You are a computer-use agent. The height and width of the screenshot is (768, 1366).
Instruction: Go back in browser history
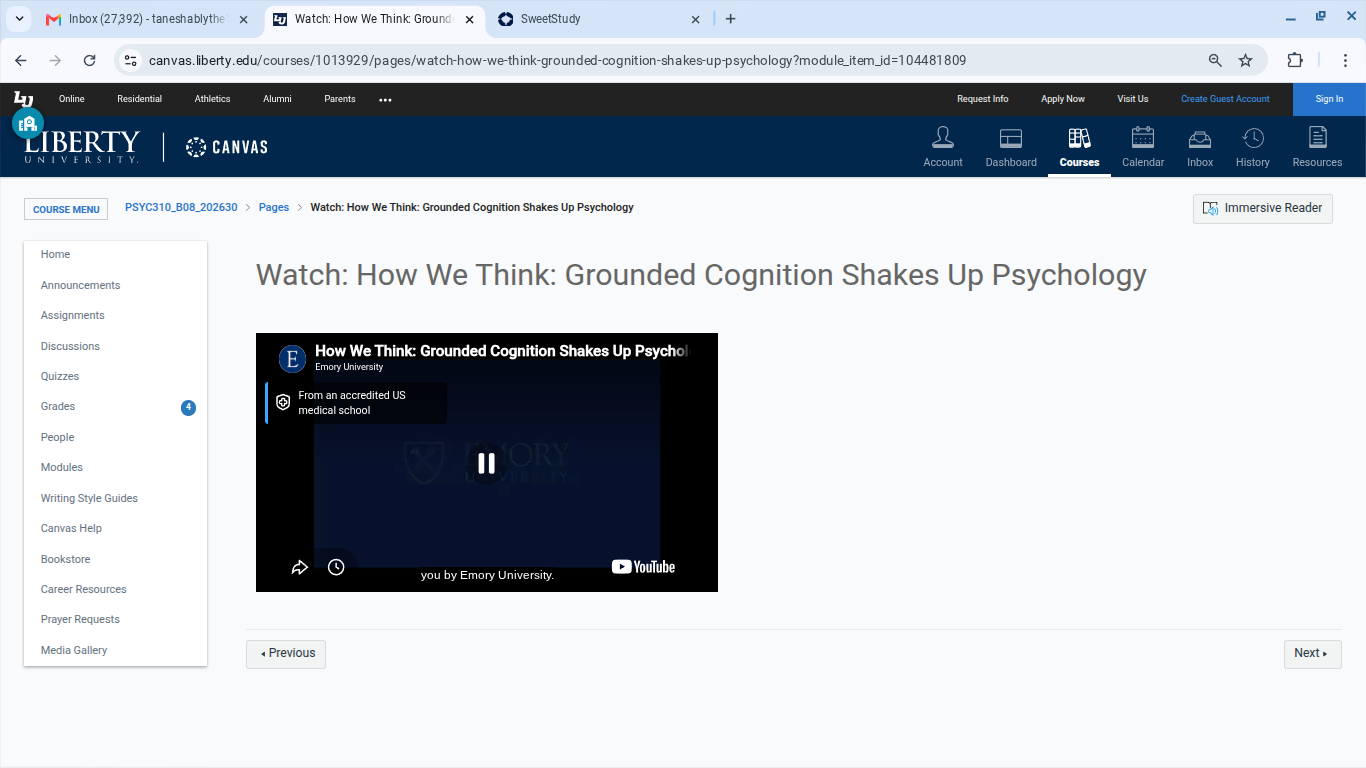21,60
